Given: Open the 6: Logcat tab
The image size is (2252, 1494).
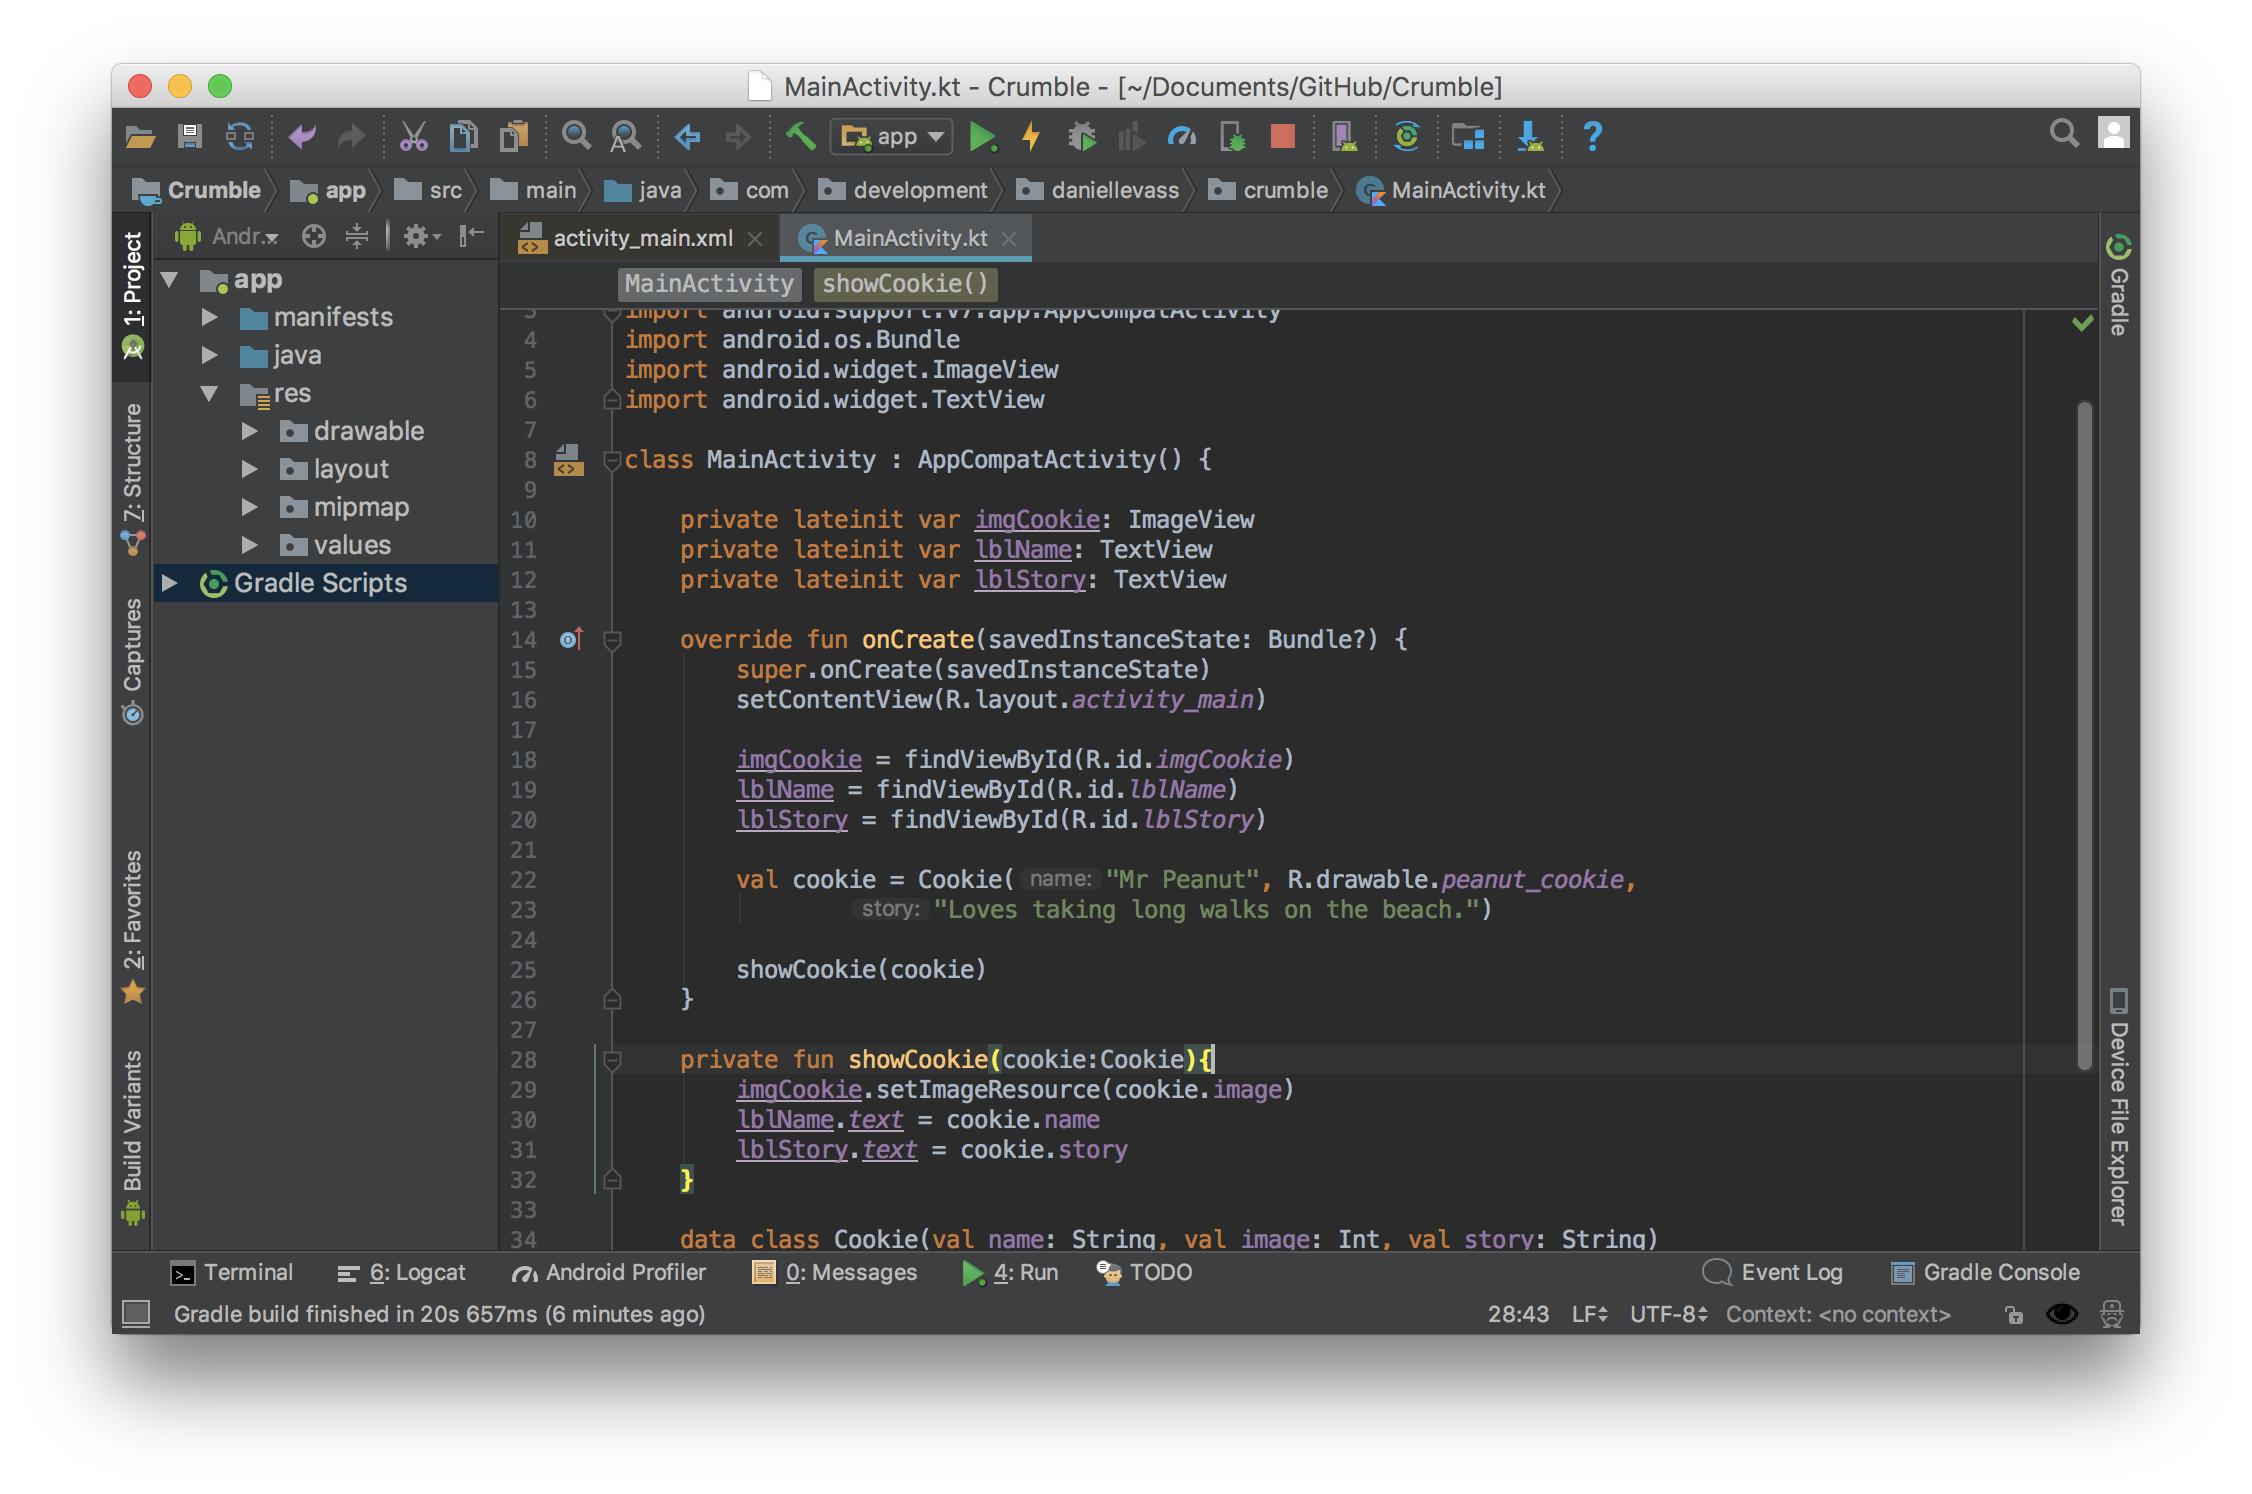Looking at the screenshot, I should (x=402, y=1273).
